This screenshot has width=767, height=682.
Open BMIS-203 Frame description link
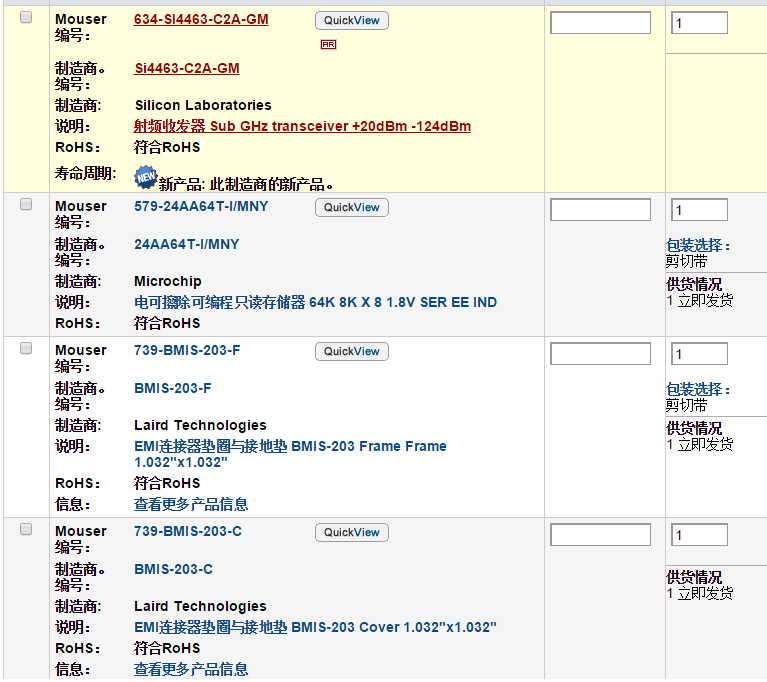tap(290, 454)
